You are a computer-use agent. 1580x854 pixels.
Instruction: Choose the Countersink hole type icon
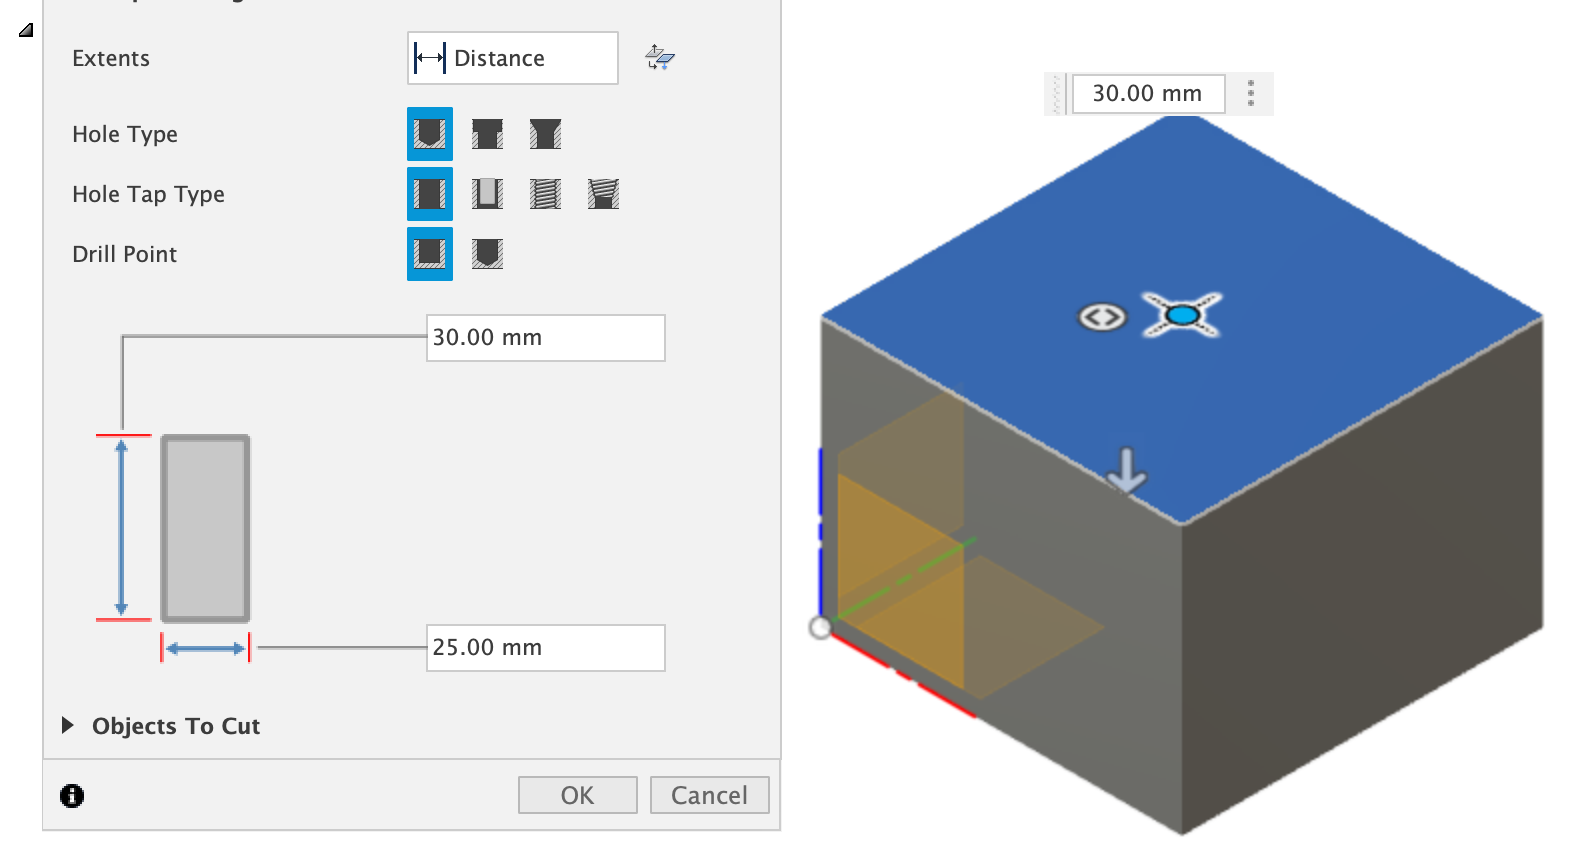point(545,134)
